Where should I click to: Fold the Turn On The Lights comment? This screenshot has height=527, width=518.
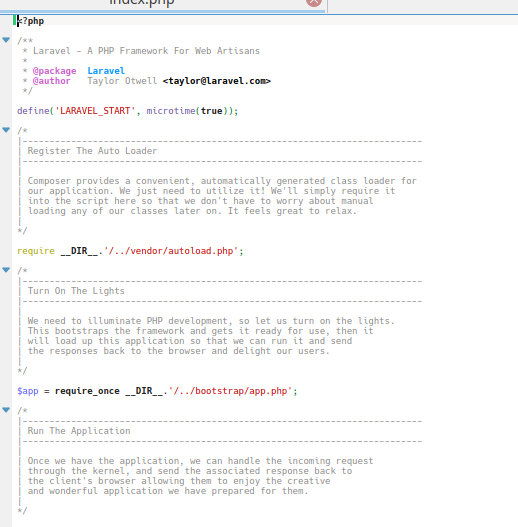click(6, 270)
